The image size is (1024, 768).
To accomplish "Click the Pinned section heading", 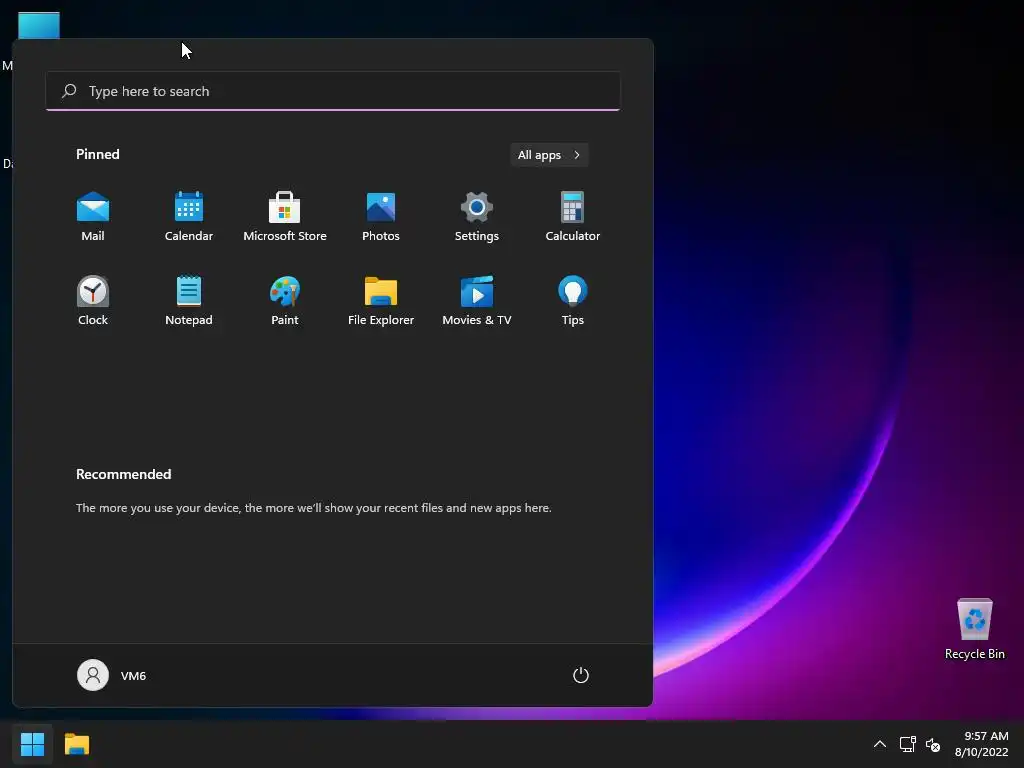I will pyautogui.click(x=98, y=154).
